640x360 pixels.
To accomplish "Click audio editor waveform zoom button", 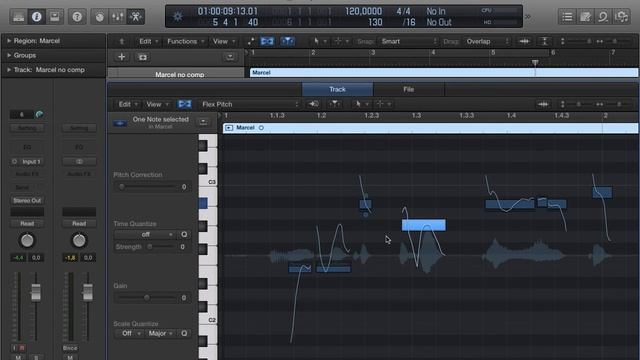I will click(x=543, y=104).
